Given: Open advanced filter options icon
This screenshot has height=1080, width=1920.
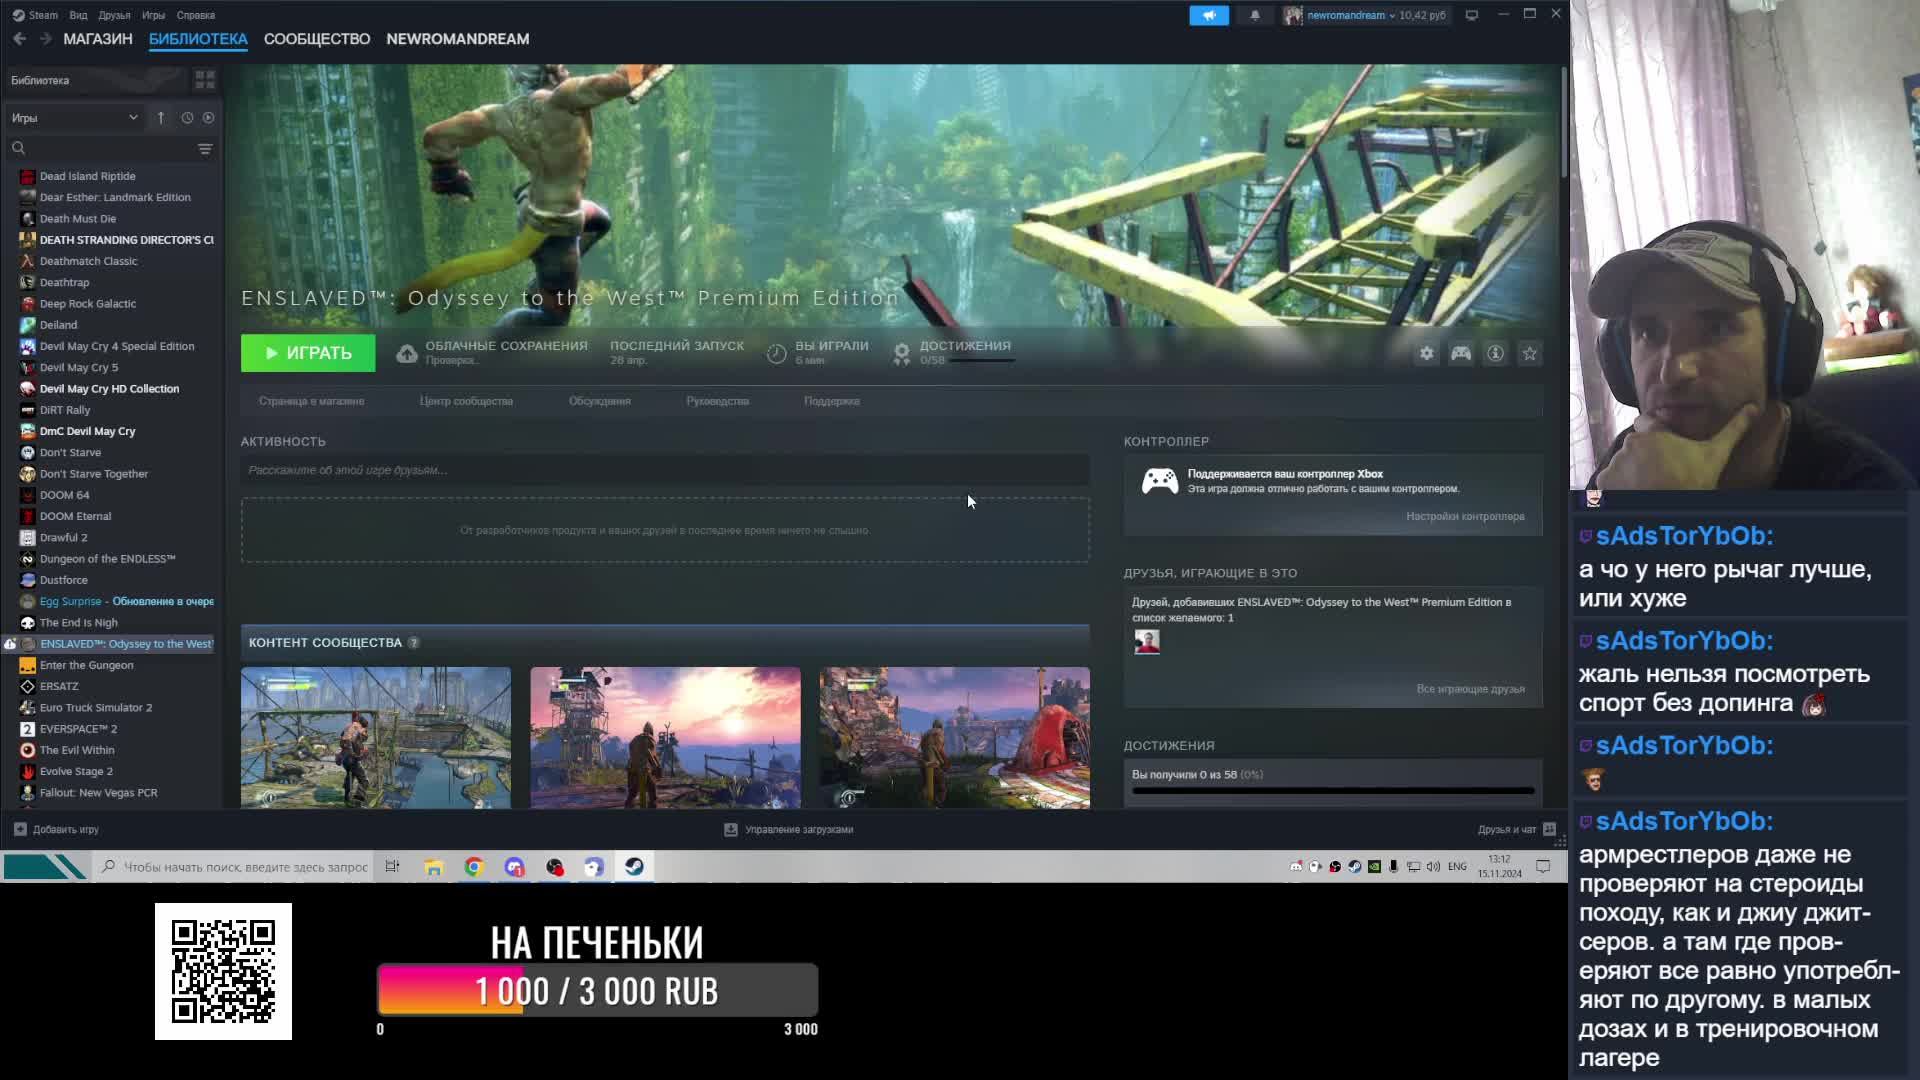Looking at the screenshot, I should tap(205, 149).
